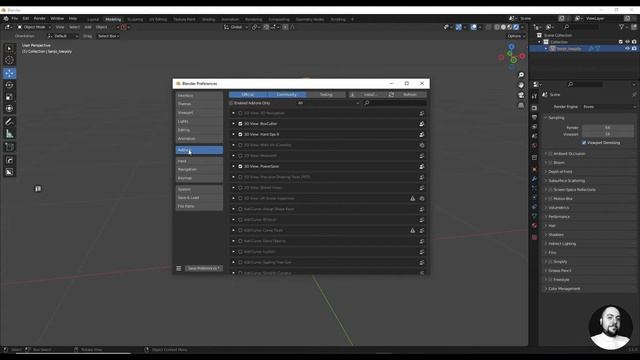Viewport: 640px width, 360px height.
Task: Click the Refresh add-ons button
Action: coord(407,95)
